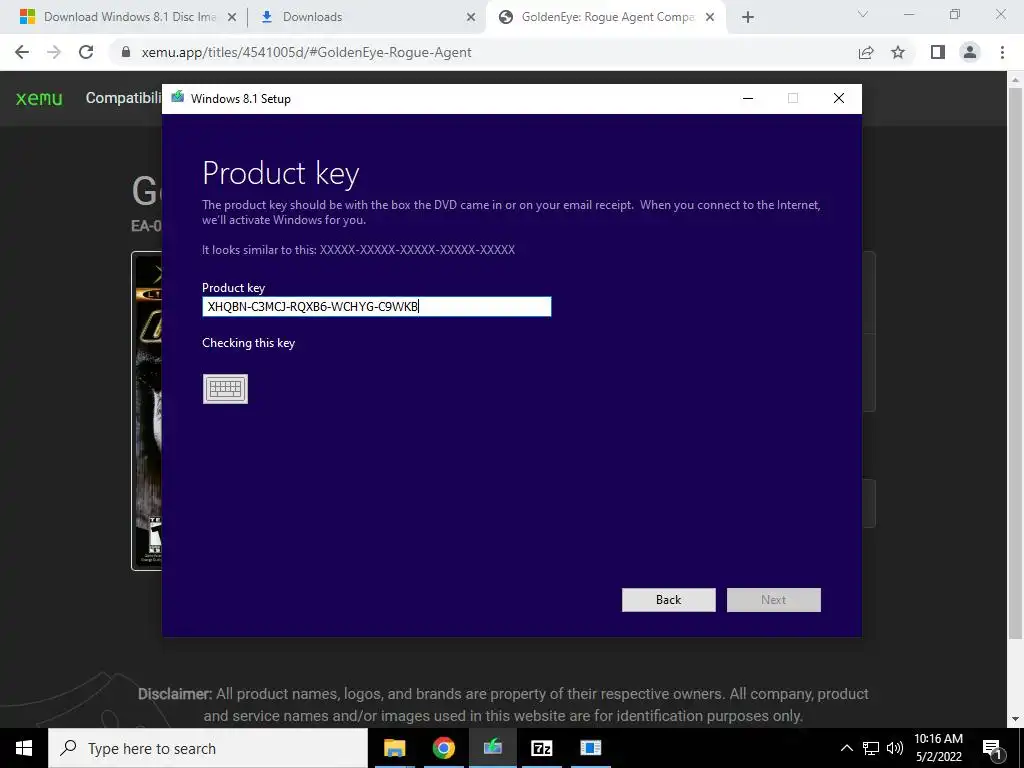
Task: Open File Explorer from the taskbar
Action: click(x=394, y=748)
